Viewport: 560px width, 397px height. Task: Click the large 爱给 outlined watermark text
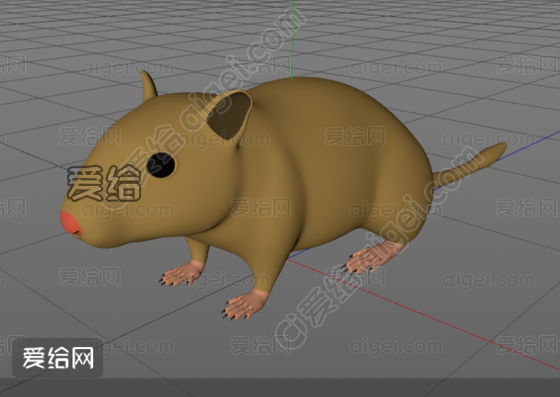coord(104,184)
